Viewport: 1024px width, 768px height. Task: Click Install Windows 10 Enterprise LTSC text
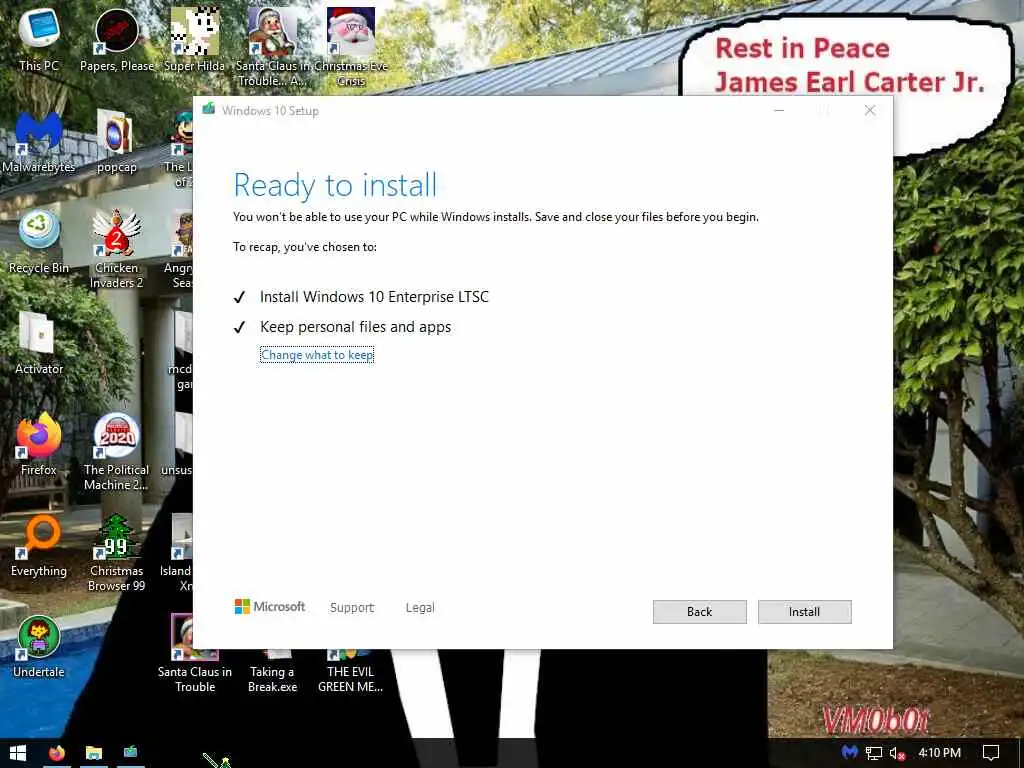[x=374, y=297]
